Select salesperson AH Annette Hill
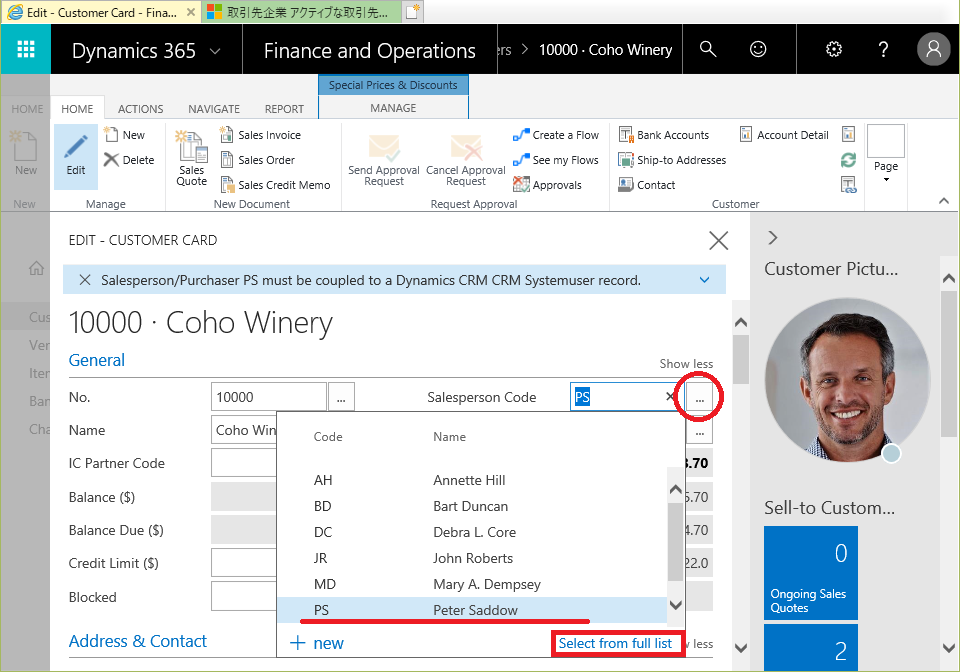 tap(471, 480)
